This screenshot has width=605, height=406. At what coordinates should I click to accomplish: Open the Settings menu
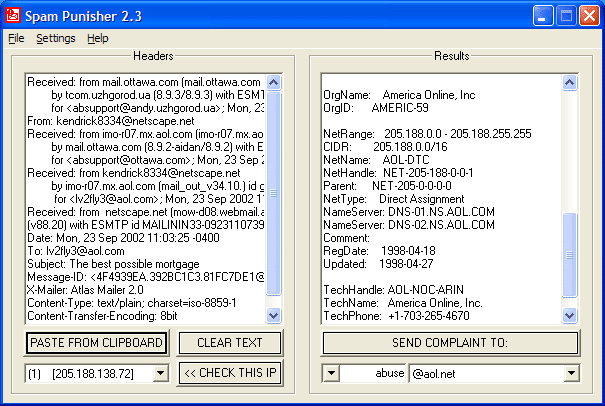click(56, 38)
